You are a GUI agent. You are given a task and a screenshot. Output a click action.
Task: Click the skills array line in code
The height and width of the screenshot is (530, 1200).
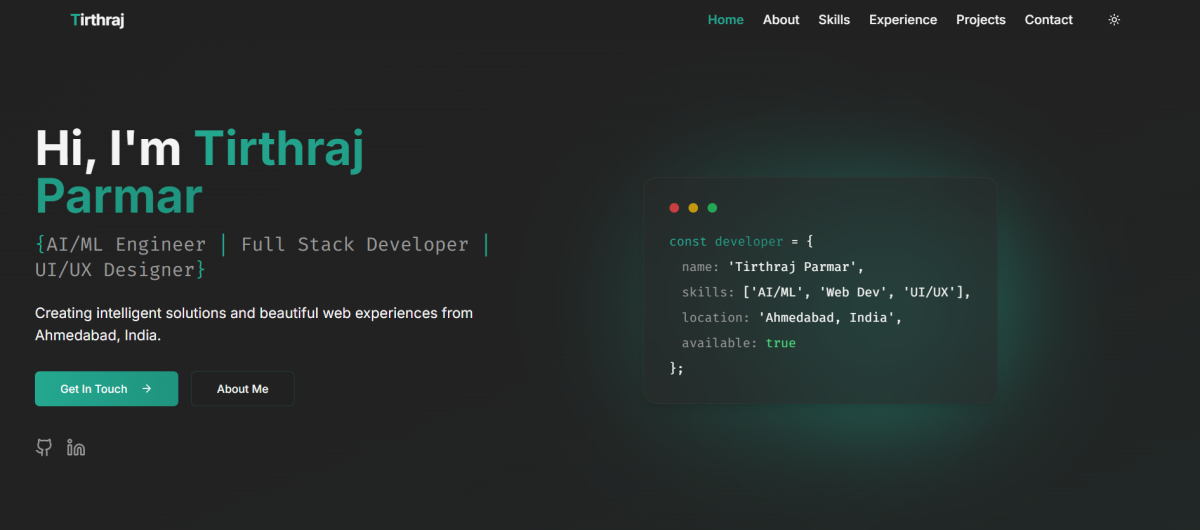point(826,292)
